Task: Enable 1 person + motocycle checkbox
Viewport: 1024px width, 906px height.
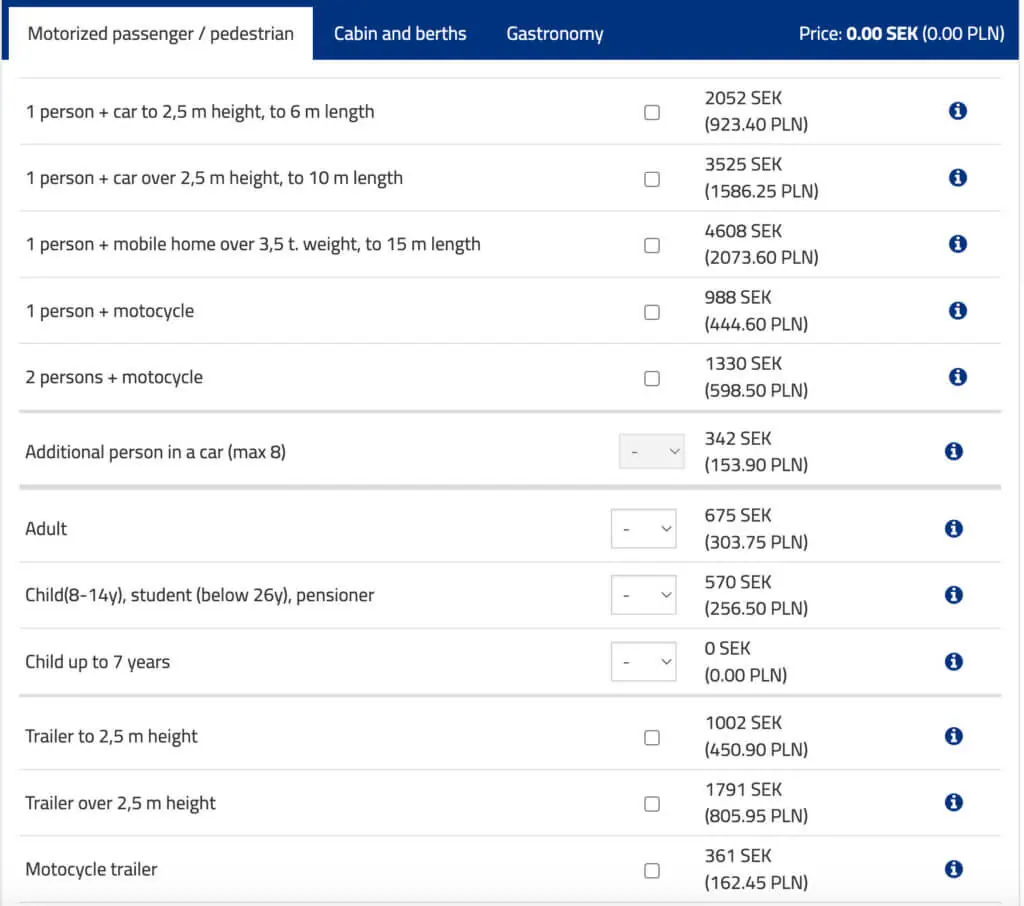Action: coord(651,312)
